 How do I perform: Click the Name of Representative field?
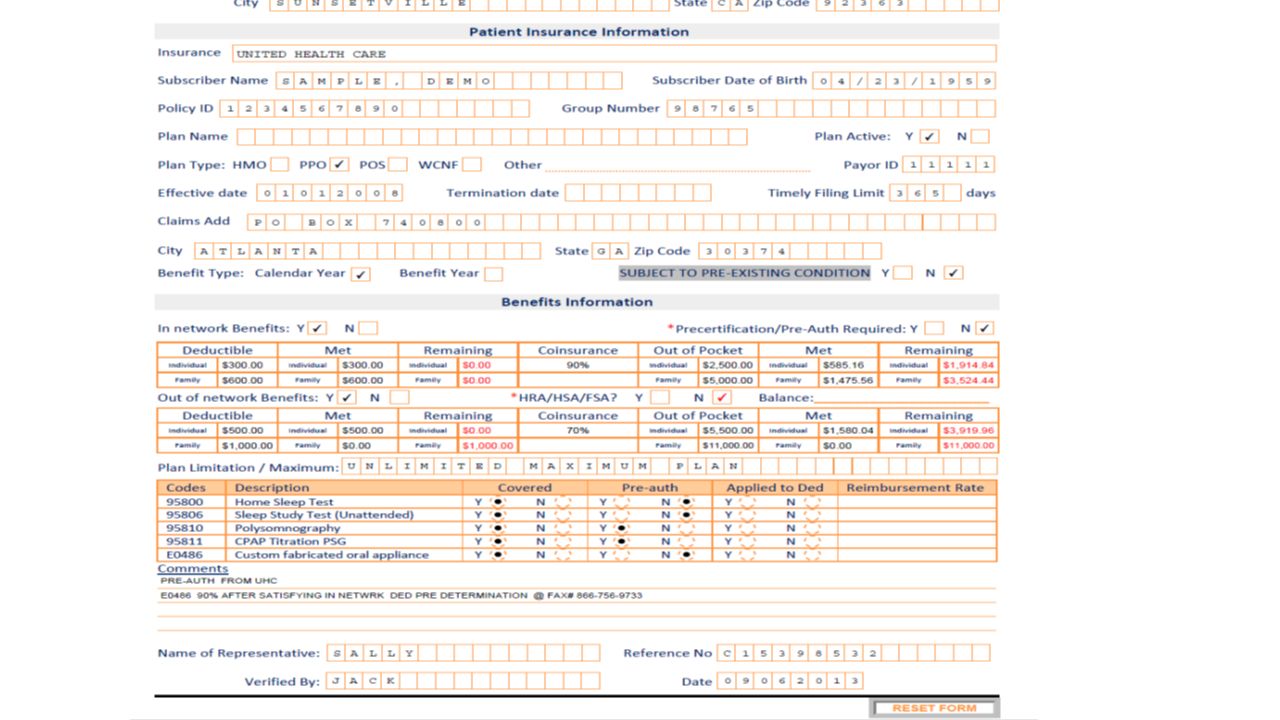pyautogui.click(x=463, y=653)
